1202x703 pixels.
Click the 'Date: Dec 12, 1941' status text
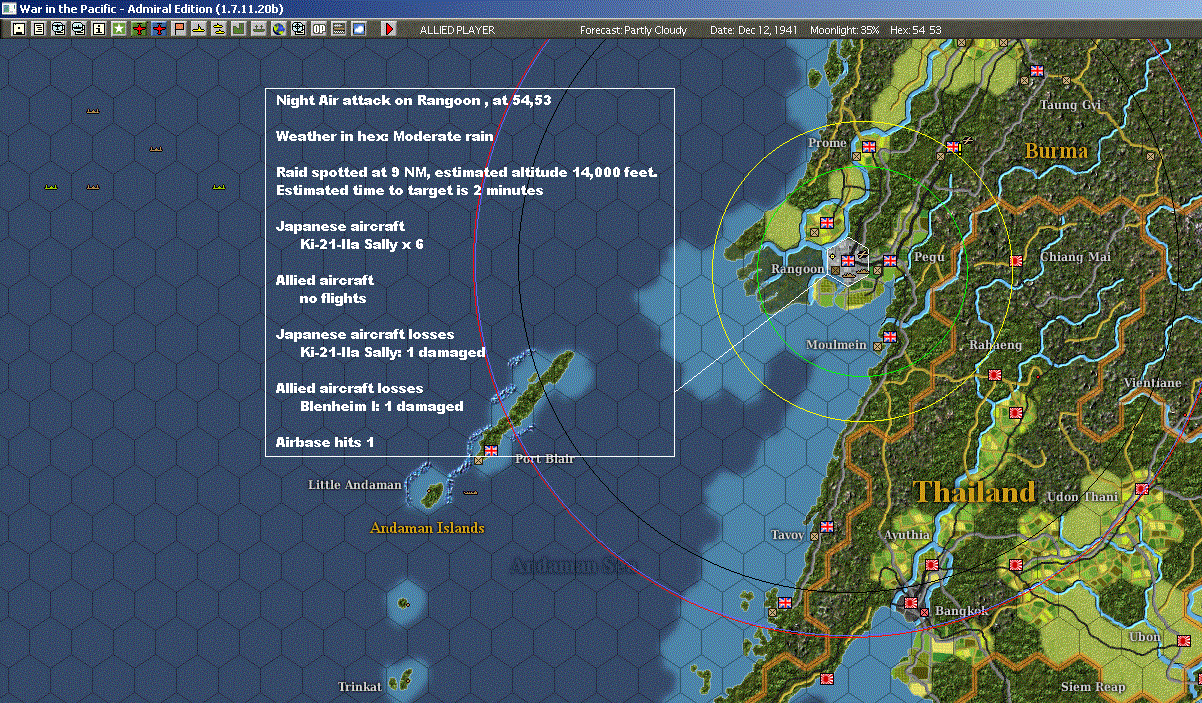tap(754, 30)
